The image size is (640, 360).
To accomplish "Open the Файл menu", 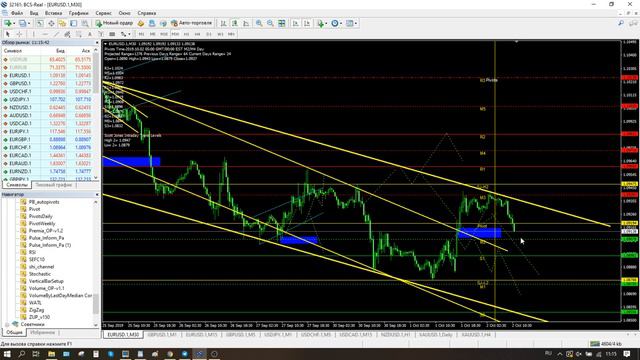I will pyautogui.click(x=17, y=13).
